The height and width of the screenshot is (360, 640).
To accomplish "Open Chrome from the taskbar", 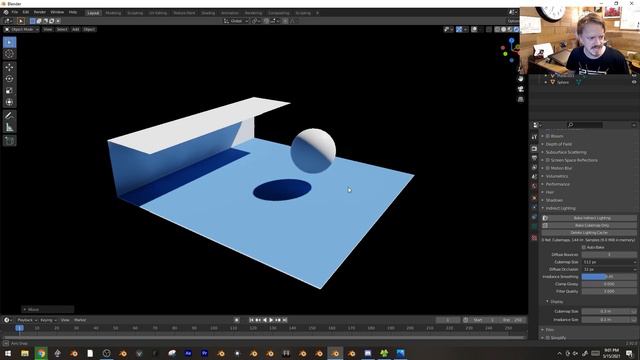I will [x=41, y=353].
